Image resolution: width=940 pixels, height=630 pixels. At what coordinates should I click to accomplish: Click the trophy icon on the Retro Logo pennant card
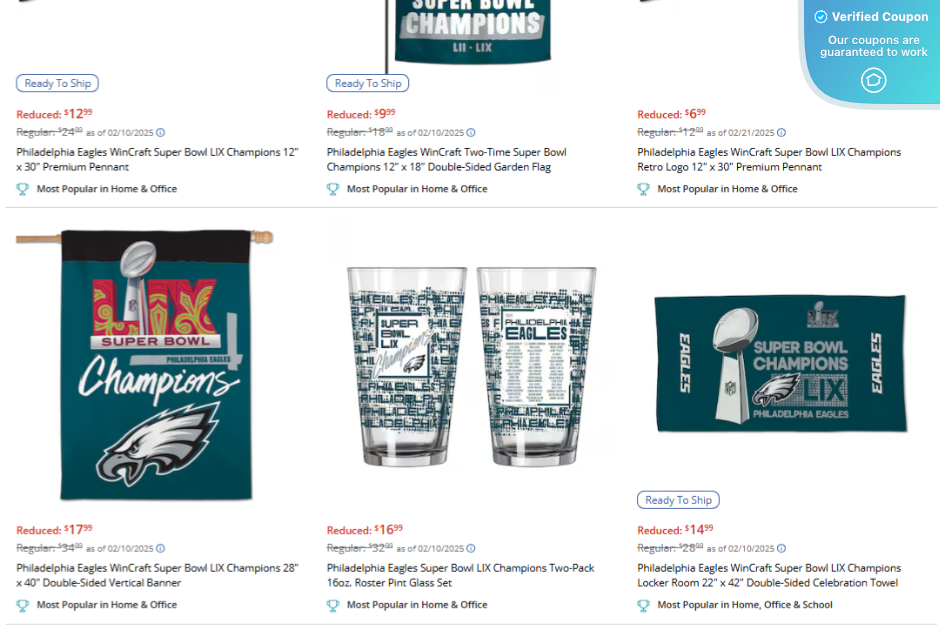pos(642,189)
